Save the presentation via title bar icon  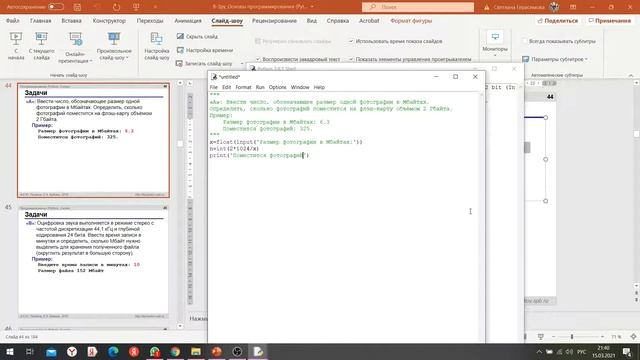pos(77,7)
